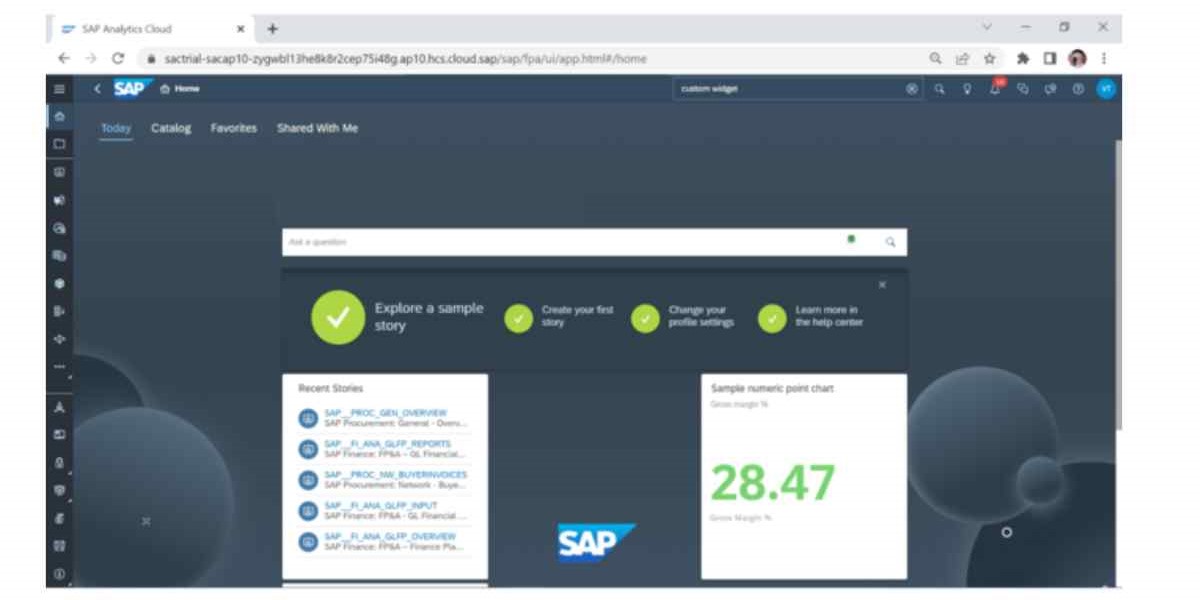Open the help question mark icon
1200x600 pixels.
1078,89
